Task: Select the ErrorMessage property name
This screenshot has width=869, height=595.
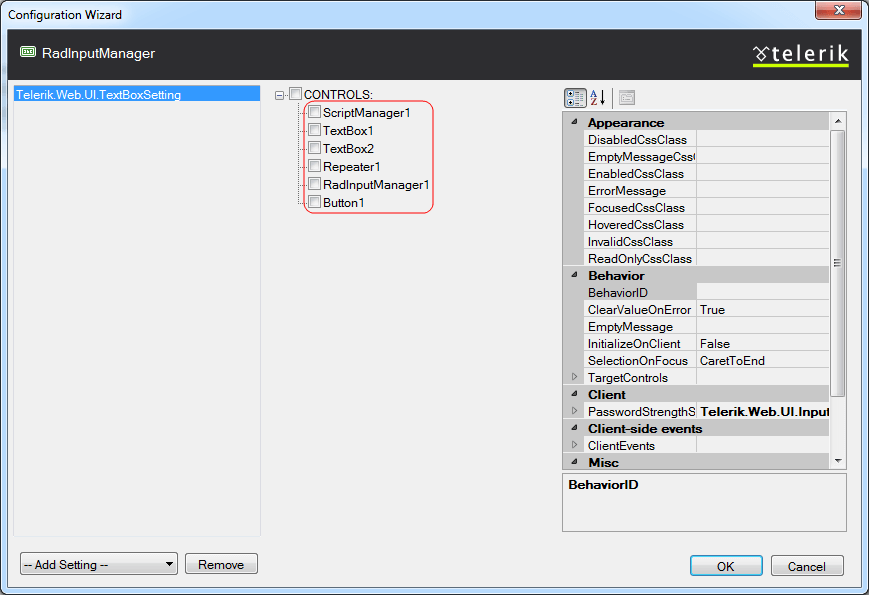Action: coord(627,191)
